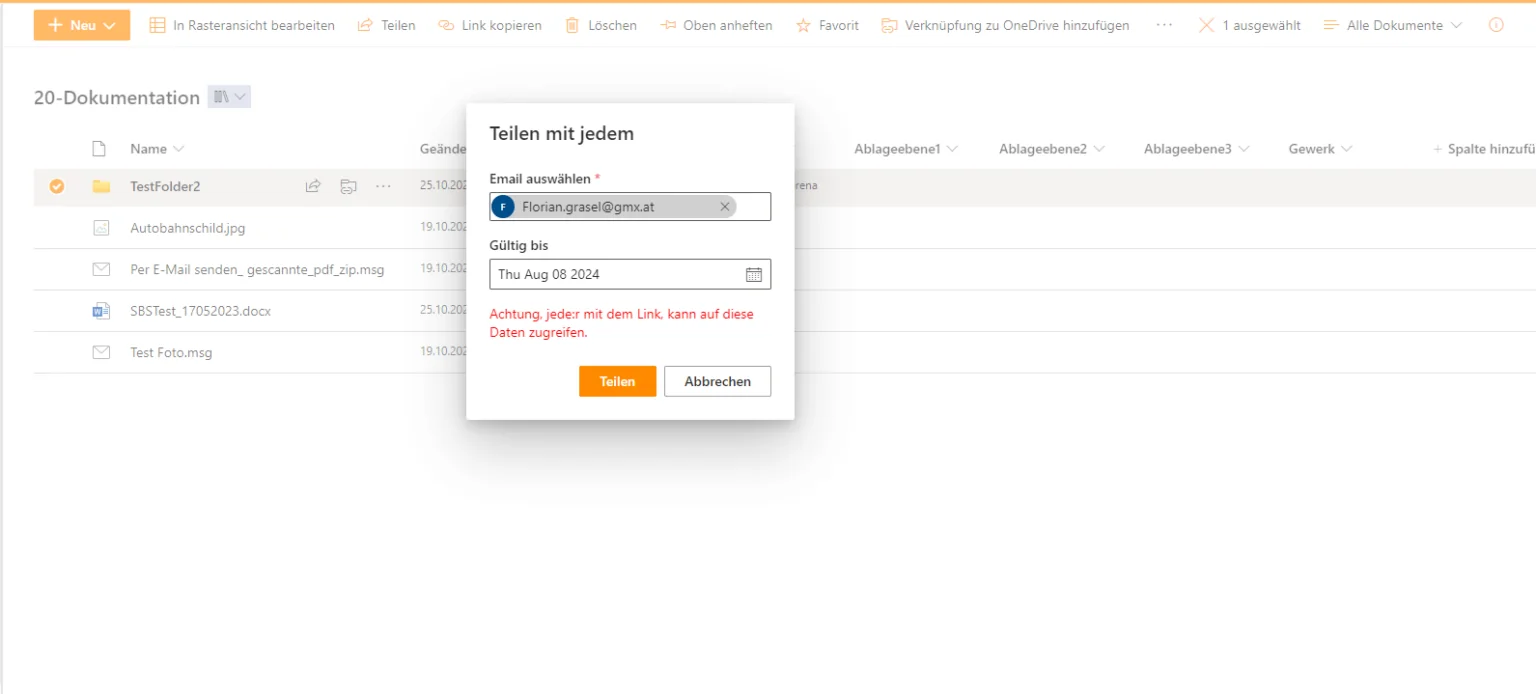Viewport: 1536px width, 694px height.
Task: Open the toolbar overflow menu
Action: [1163, 25]
